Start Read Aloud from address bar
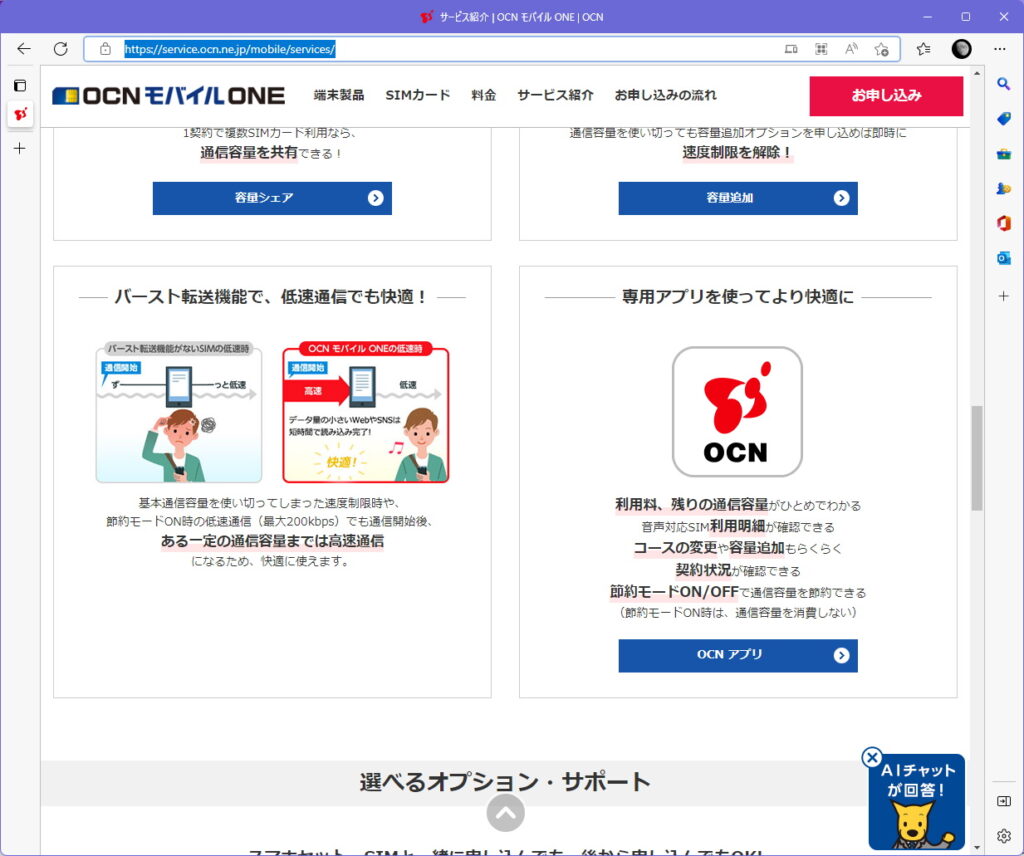Image resolution: width=1024 pixels, height=856 pixels. (851, 49)
